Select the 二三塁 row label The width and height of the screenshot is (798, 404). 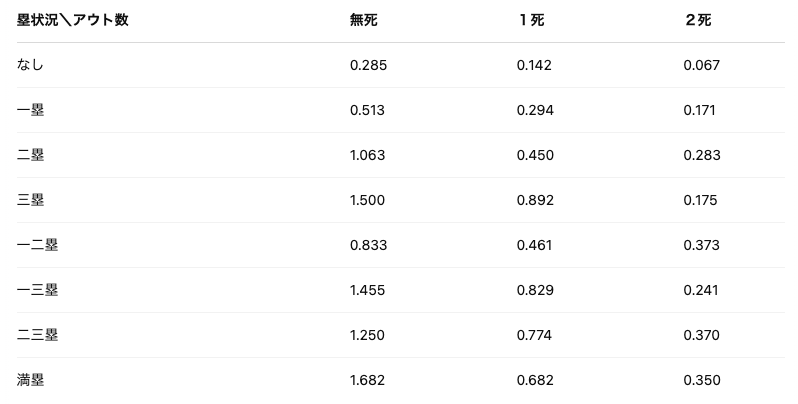(x=38, y=335)
